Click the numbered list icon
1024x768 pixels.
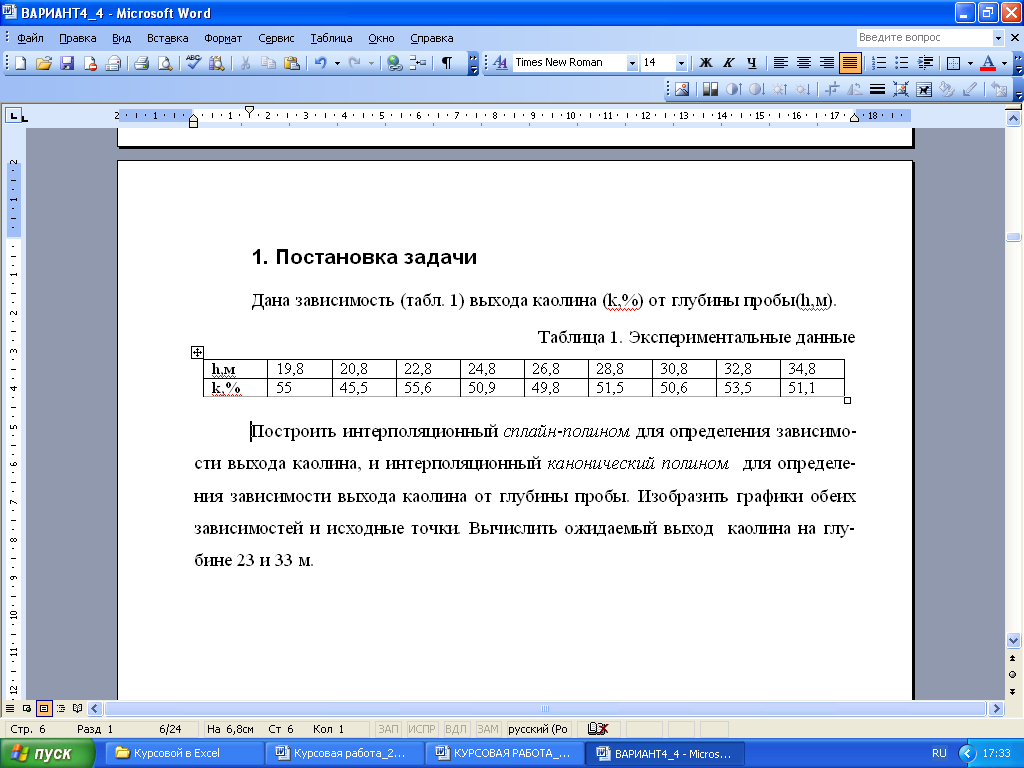click(x=879, y=63)
